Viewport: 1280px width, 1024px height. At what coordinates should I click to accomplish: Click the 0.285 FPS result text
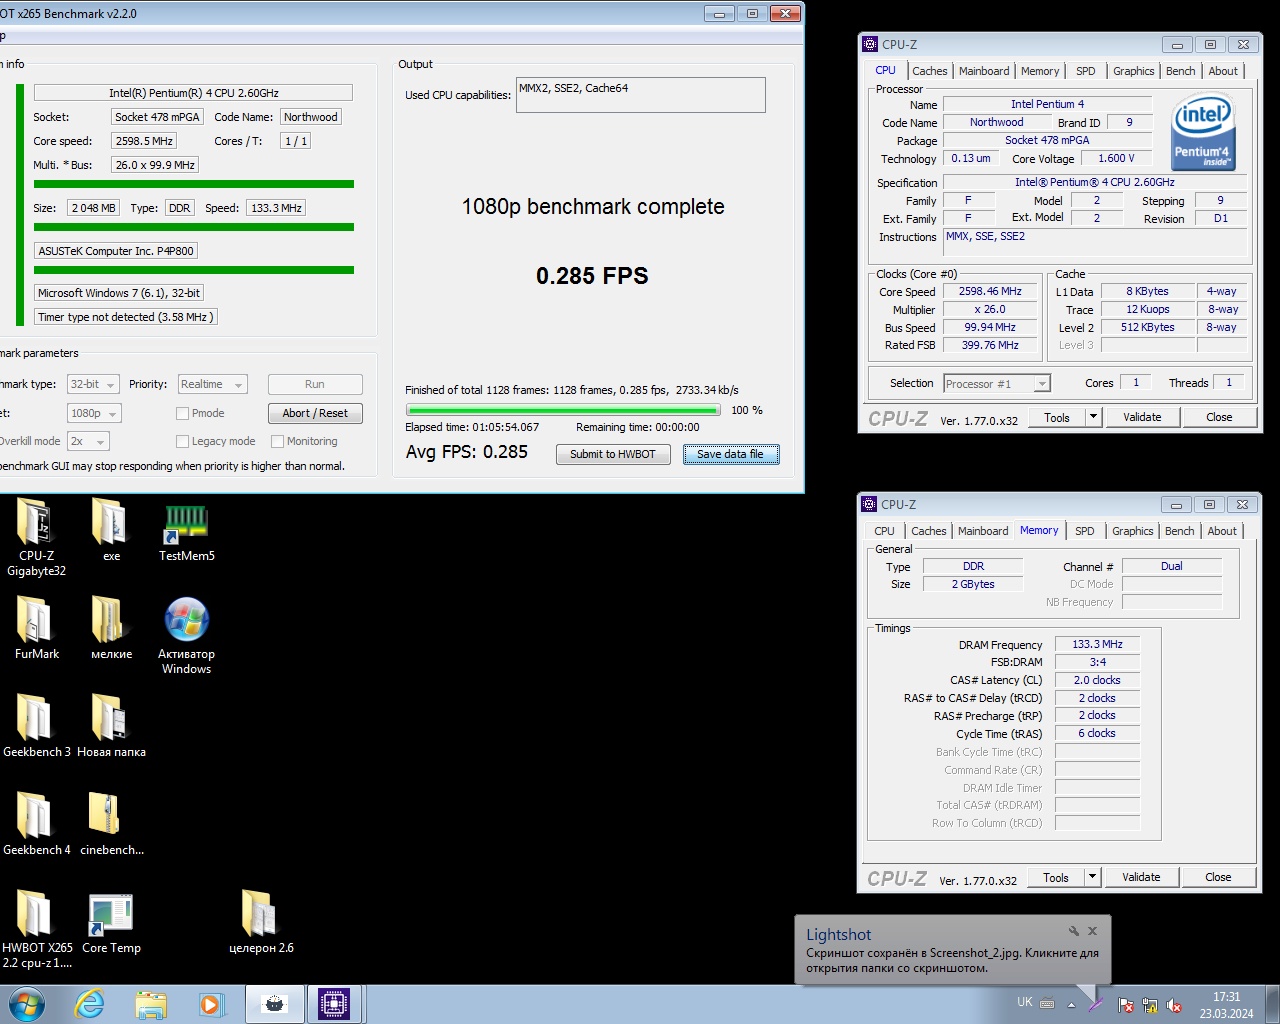pos(592,276)
